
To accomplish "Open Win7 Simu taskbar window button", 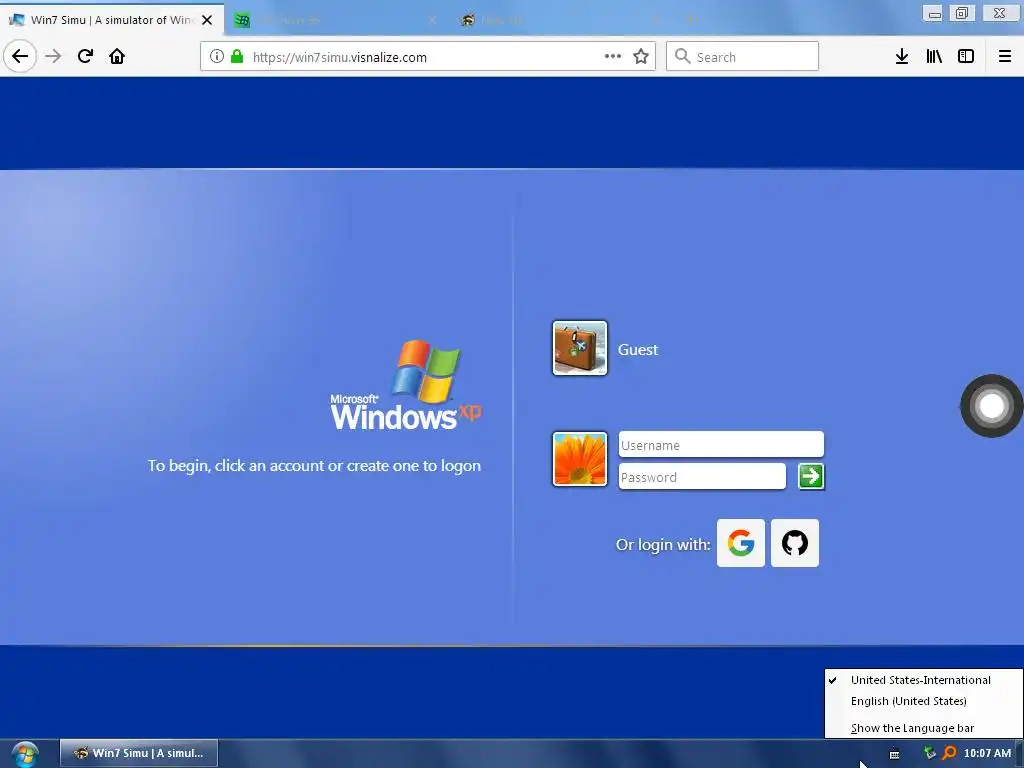I will (x=138, y=753).
